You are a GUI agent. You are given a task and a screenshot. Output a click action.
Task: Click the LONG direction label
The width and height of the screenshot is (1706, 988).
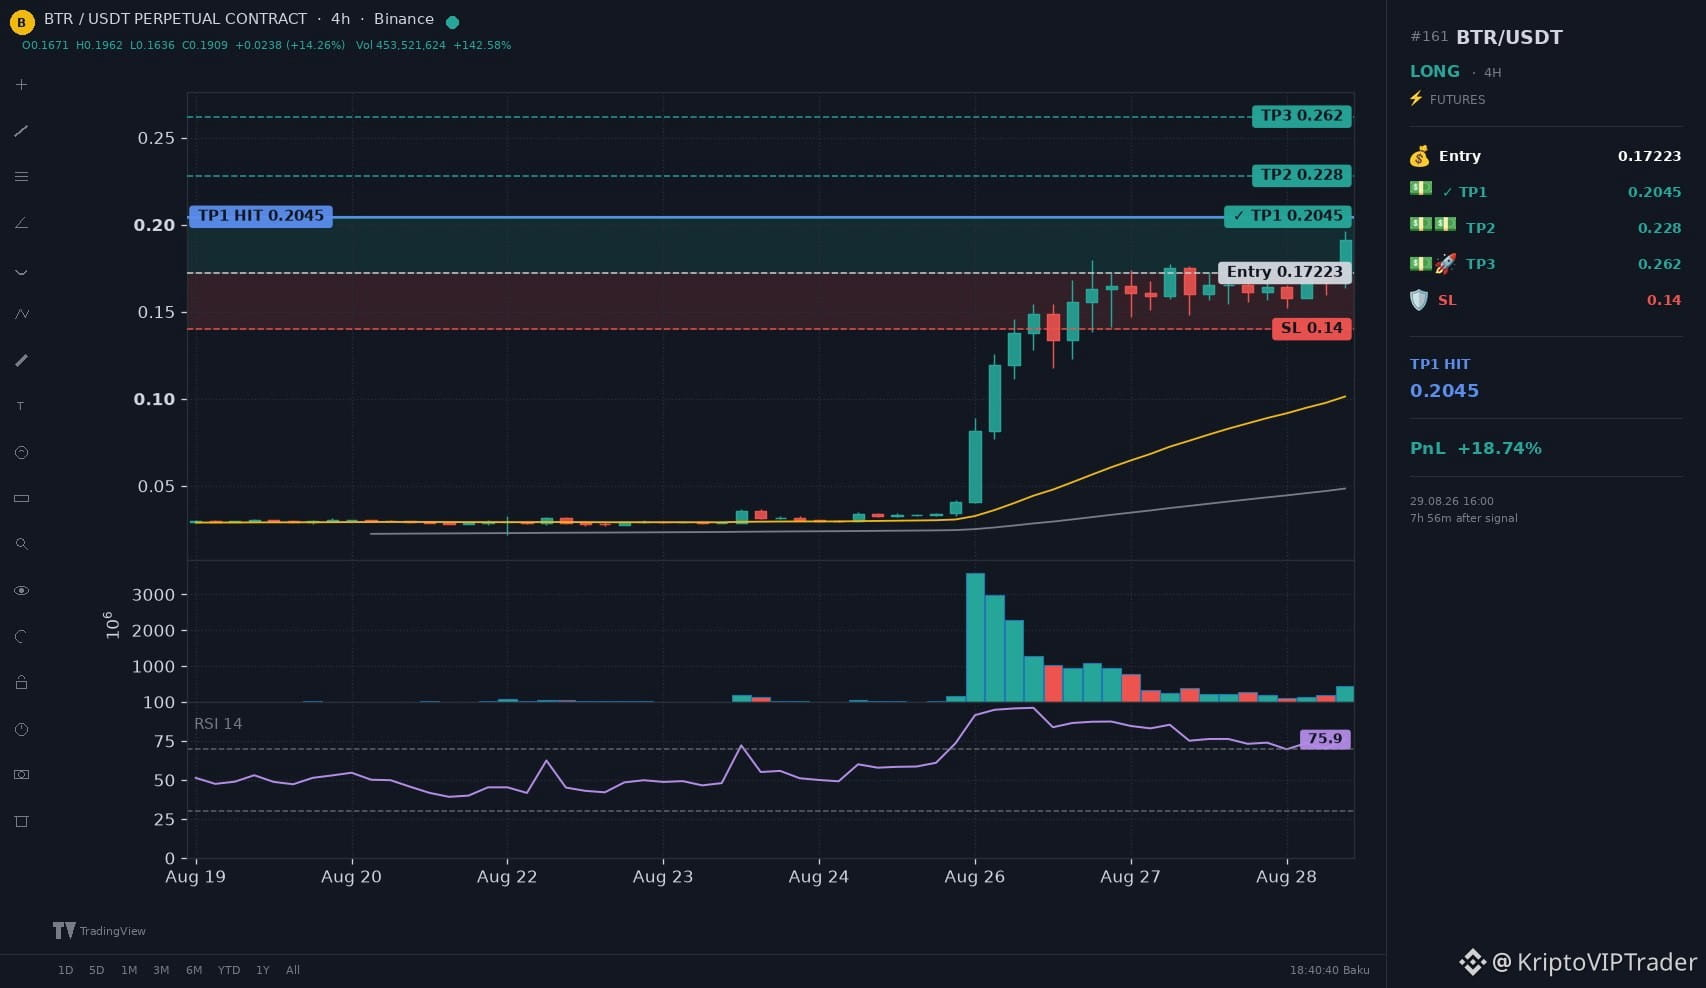[x=1435, y=71]
